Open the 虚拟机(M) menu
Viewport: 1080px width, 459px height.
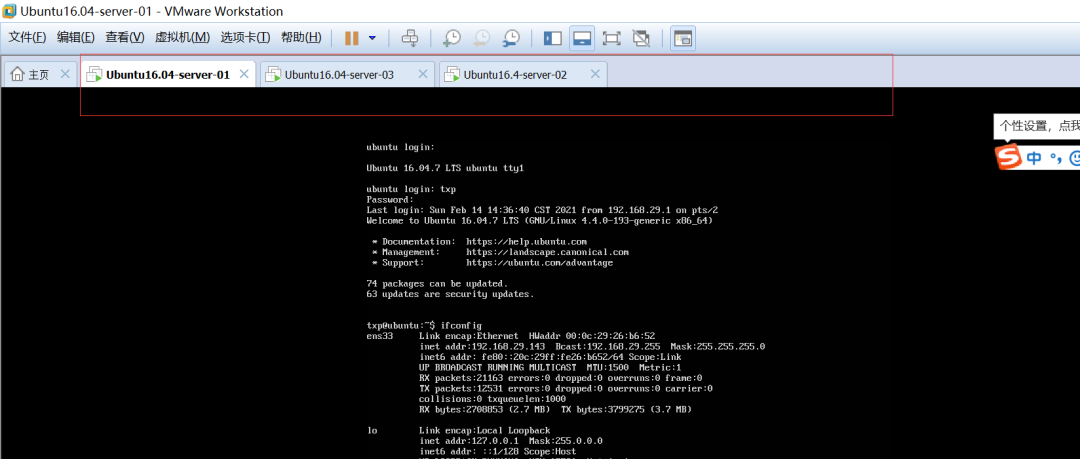pyautogui.click(x=183, y=38)
